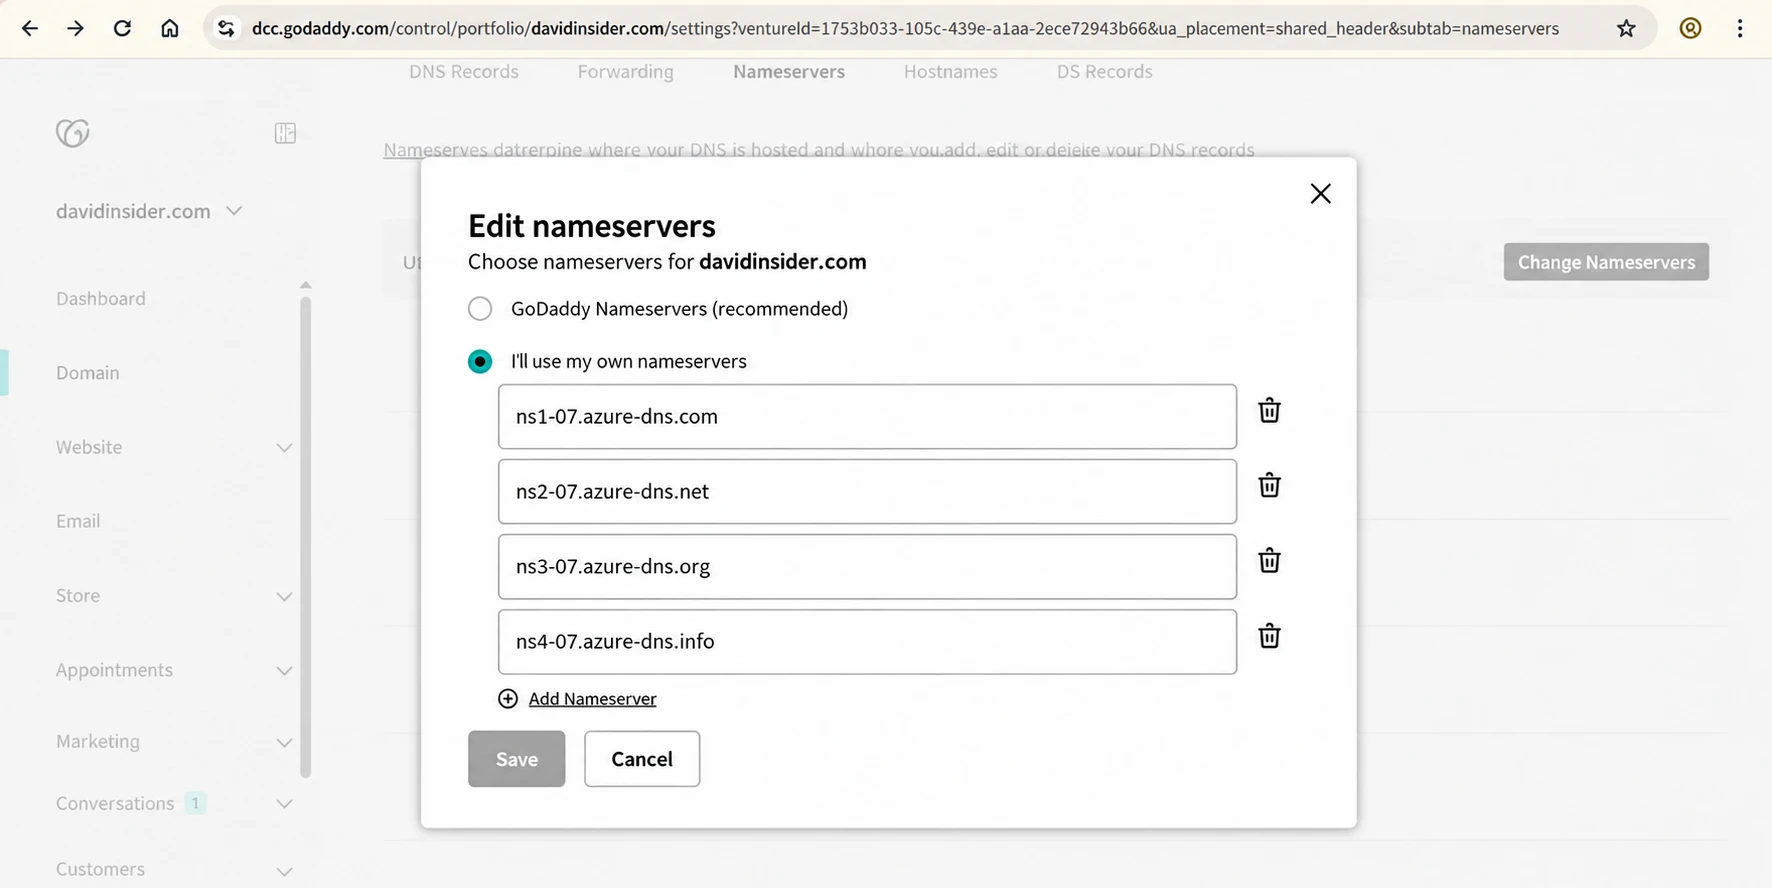Delete nameserver ns3-07.azure-dns.org
1772x888 pixels.
(1269, 560)
